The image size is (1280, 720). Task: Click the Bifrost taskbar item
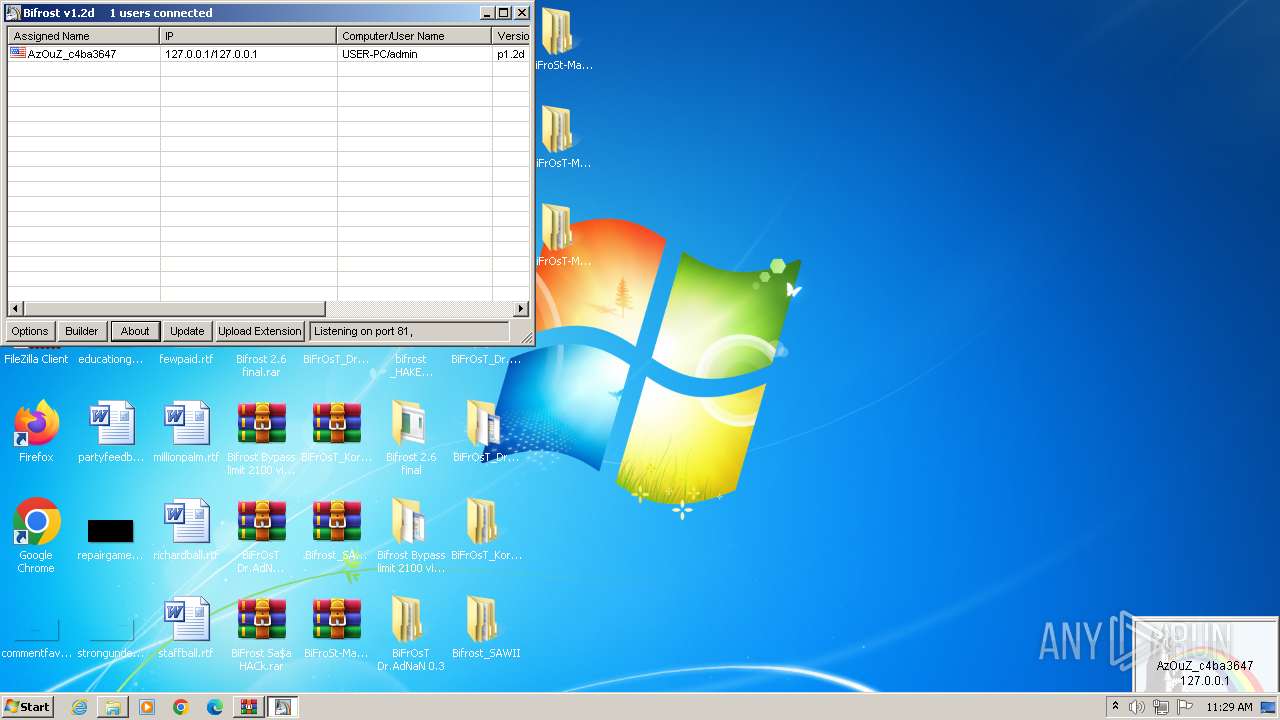pos(283,707)
